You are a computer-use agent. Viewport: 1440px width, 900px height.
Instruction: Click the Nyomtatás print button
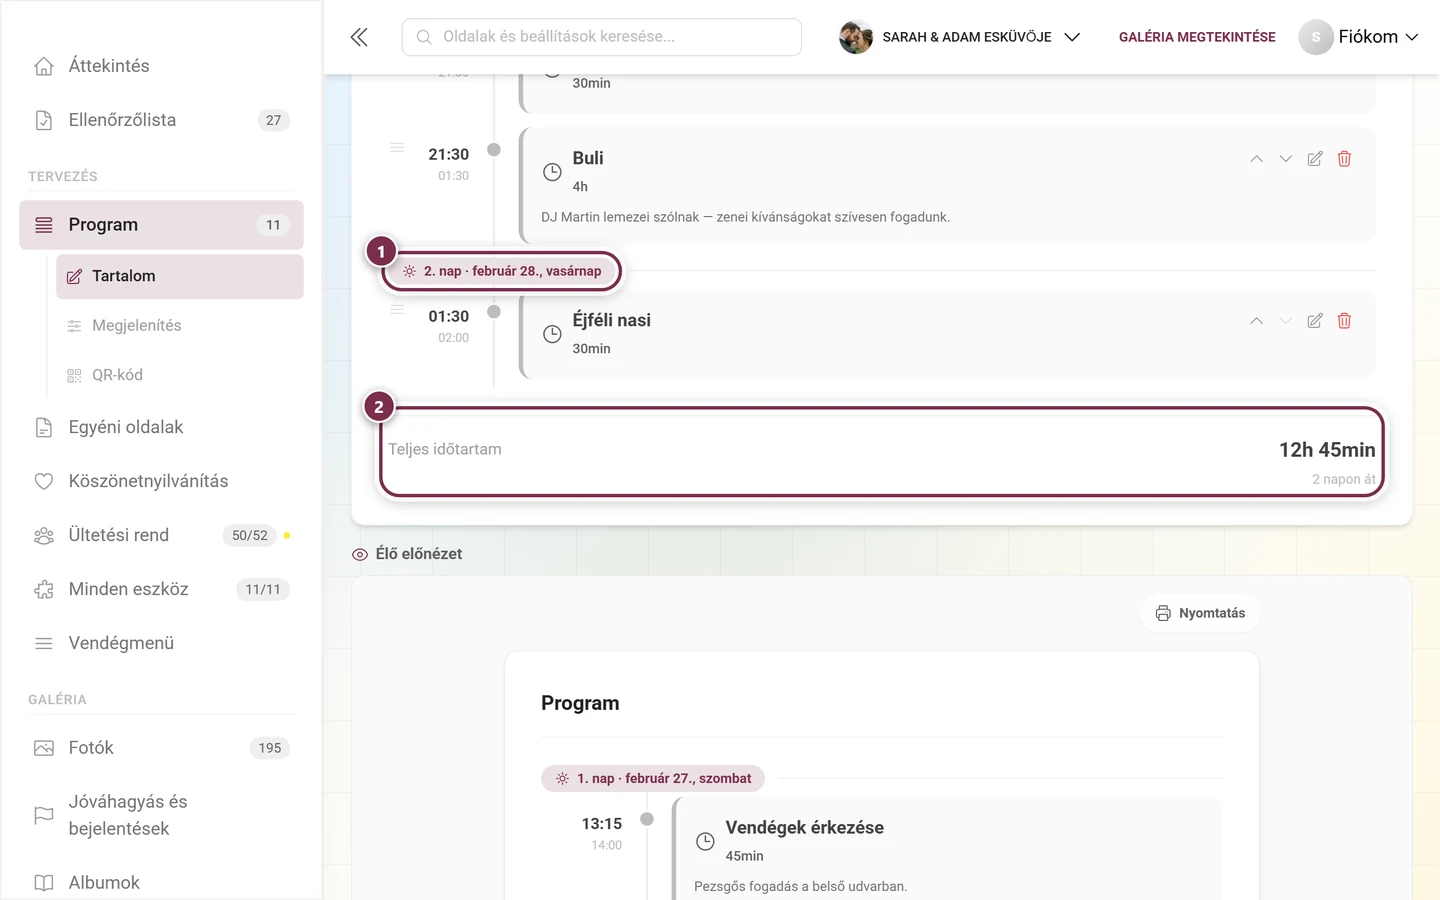point(1200,613)
